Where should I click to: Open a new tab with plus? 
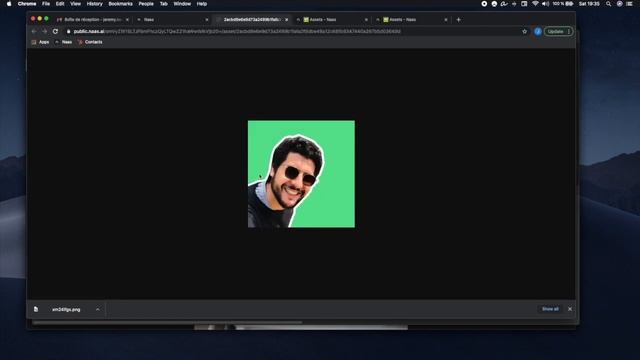tap(458, 20)
